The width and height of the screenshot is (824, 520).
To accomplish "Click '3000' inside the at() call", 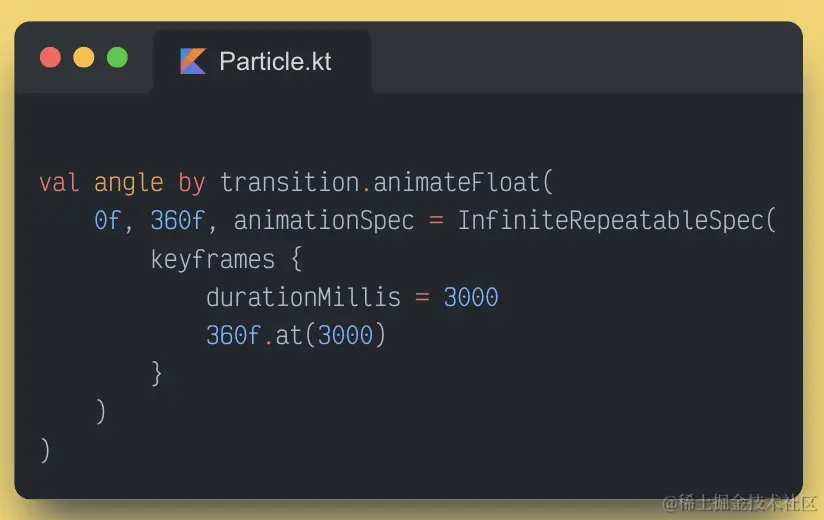I will (345, 335).
